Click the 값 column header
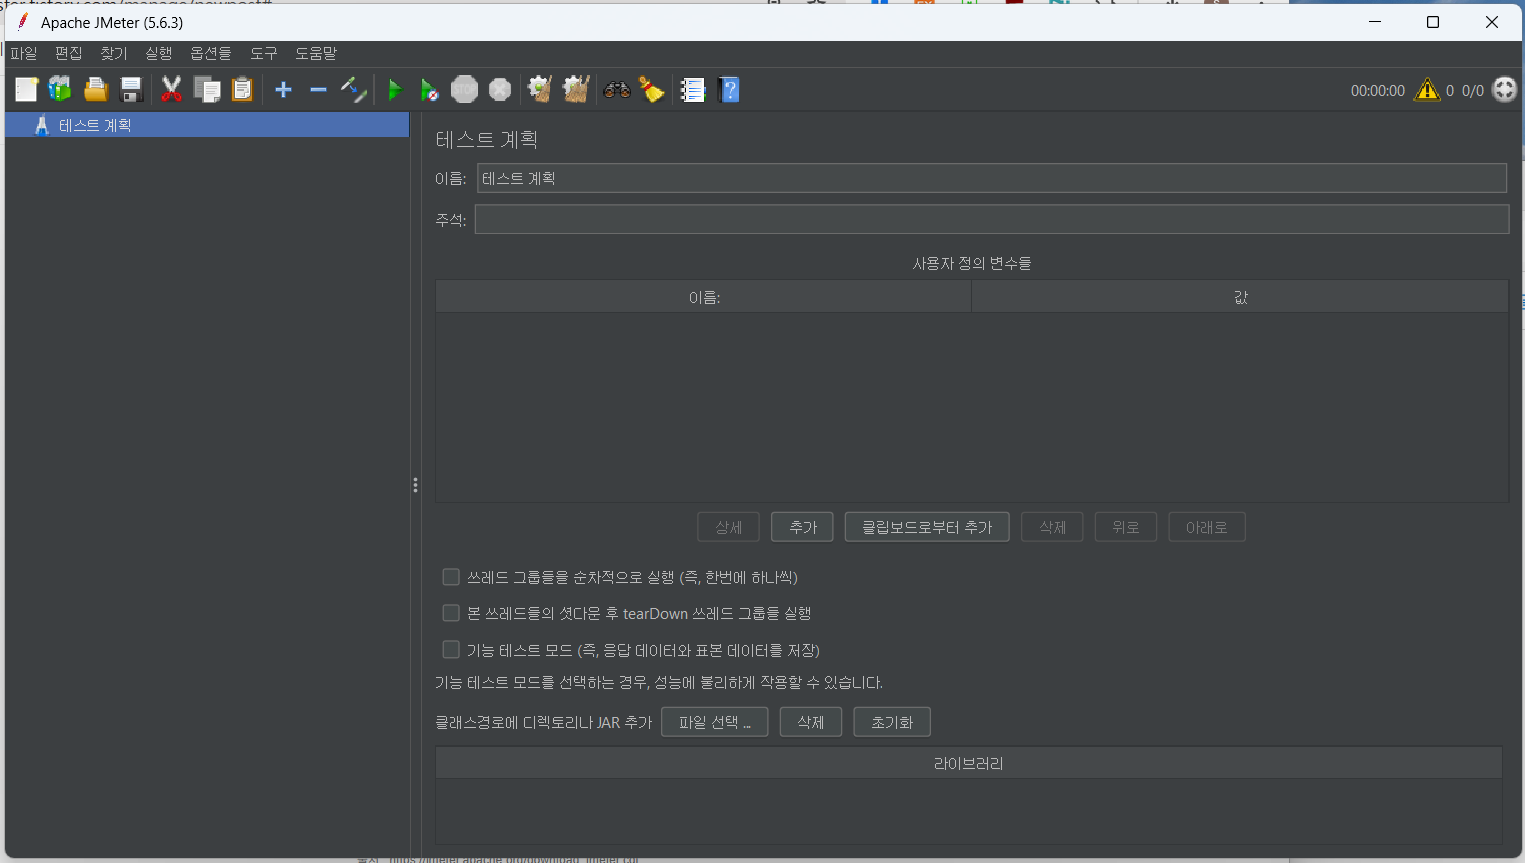Viewport: 1525px width, 863px height. (1240, 297)
